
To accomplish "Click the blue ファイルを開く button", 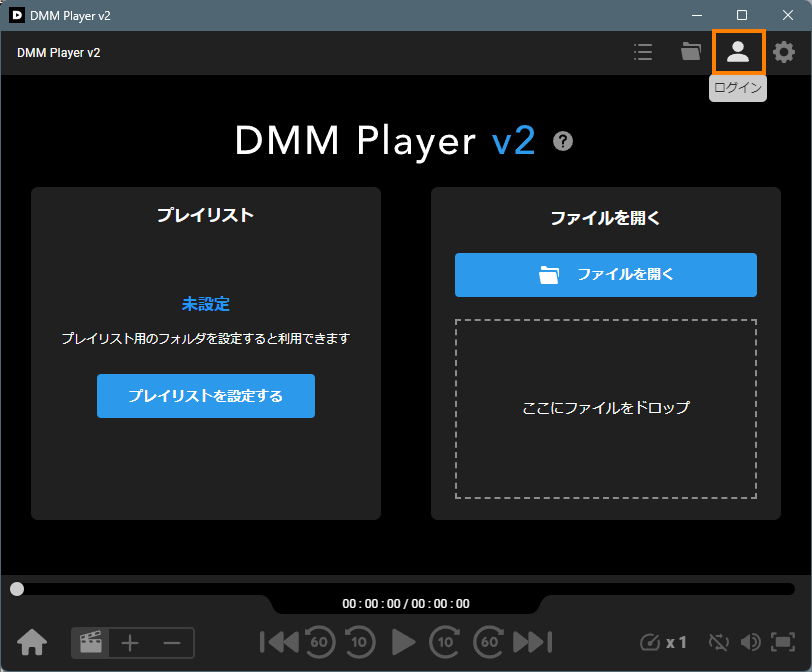I will coord(605,275).
